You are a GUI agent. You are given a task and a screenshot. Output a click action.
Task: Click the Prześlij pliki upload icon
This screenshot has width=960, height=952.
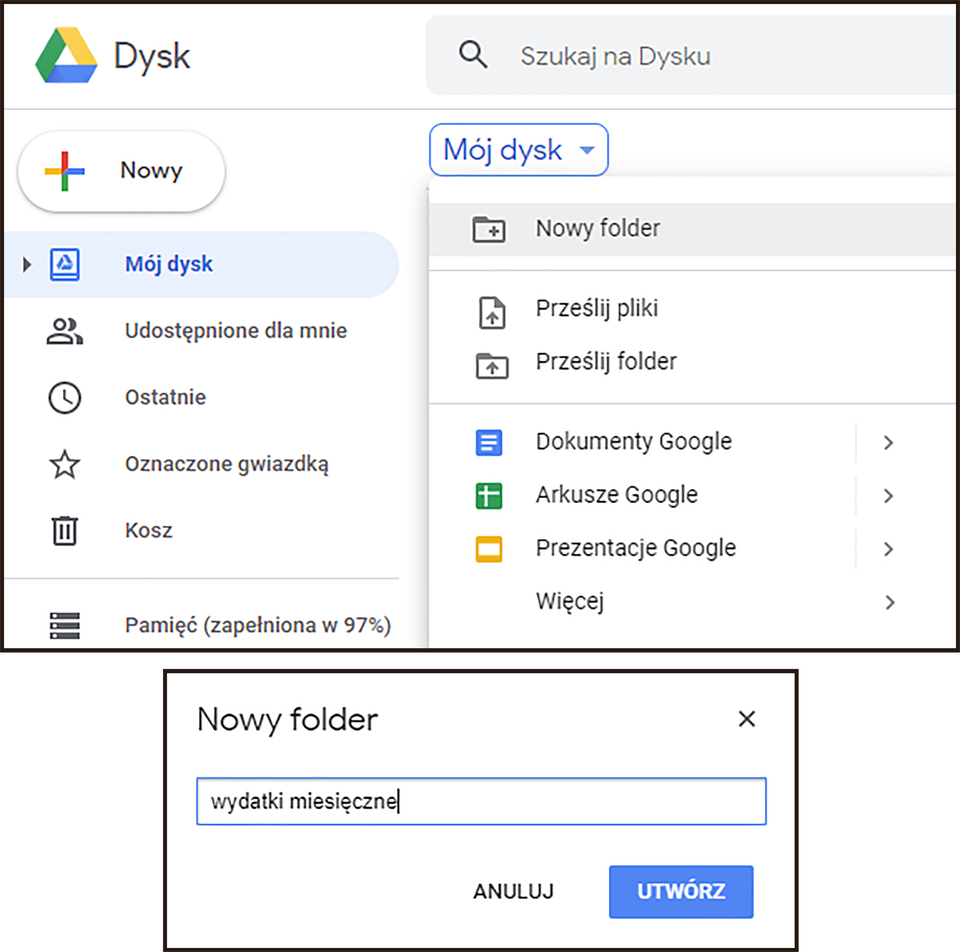pyautogui.click(x=491, y=309)
